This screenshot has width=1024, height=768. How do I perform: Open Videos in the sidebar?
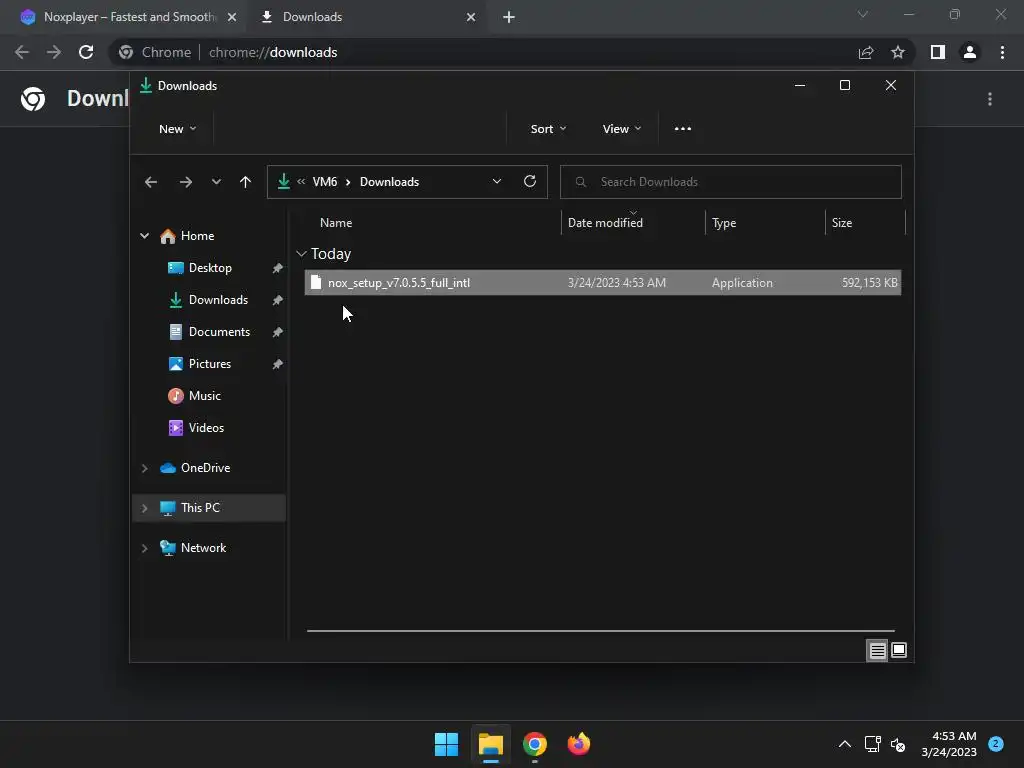(x=196, y=428)
